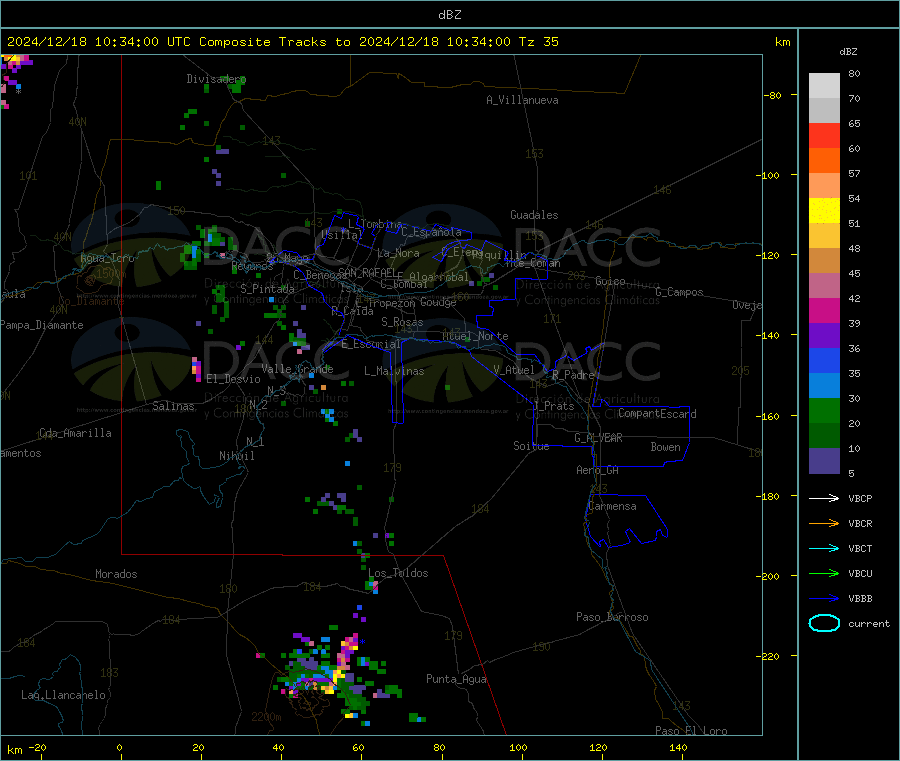The image size is (900, 761).
Task: Click the timestamp header text 2024/12/18 10:34:00 UTC
Action: (99, 42)
